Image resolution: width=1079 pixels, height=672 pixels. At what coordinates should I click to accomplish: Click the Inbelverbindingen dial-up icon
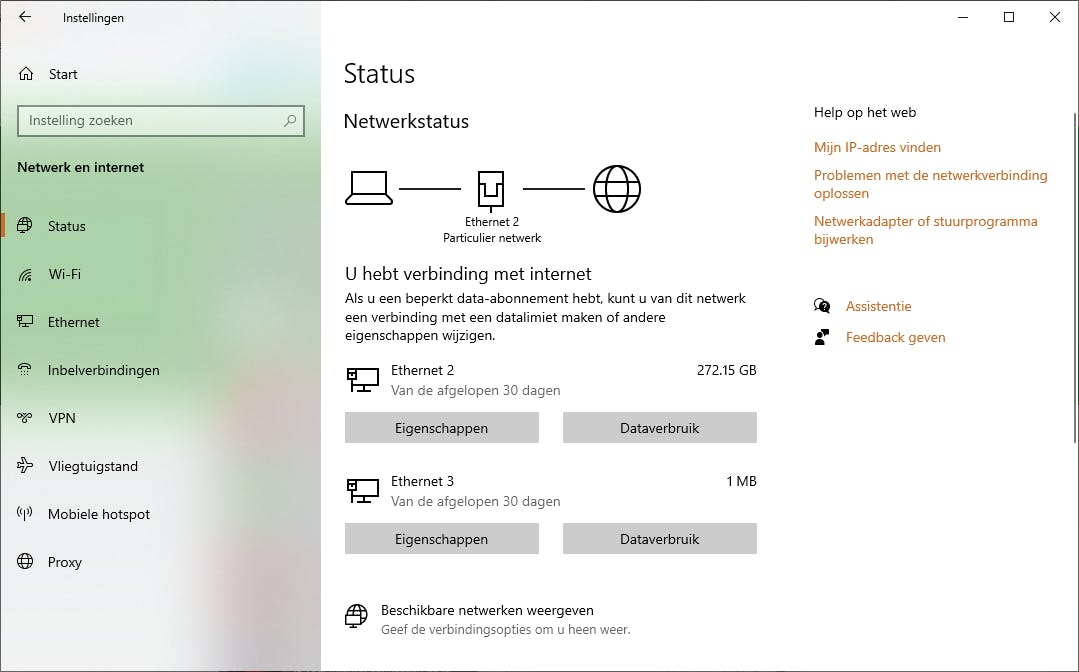26,370
